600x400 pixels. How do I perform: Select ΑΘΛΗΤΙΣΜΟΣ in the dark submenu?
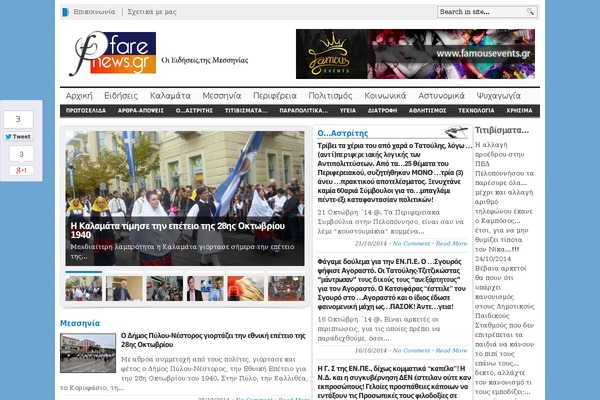point(427,111)
